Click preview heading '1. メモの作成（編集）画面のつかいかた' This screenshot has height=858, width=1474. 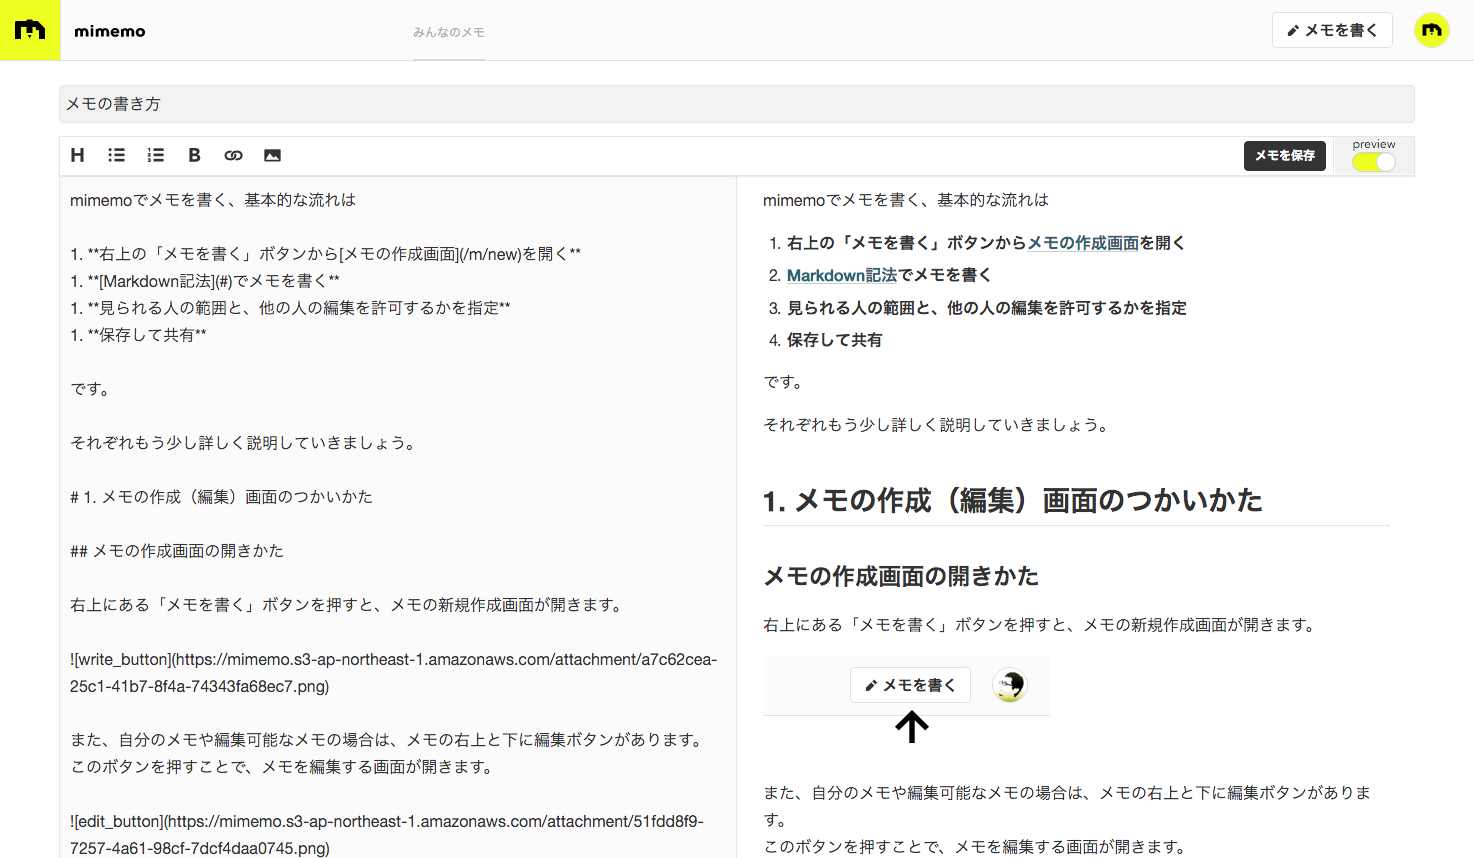pyautogui.click(x=1013, y=500)
